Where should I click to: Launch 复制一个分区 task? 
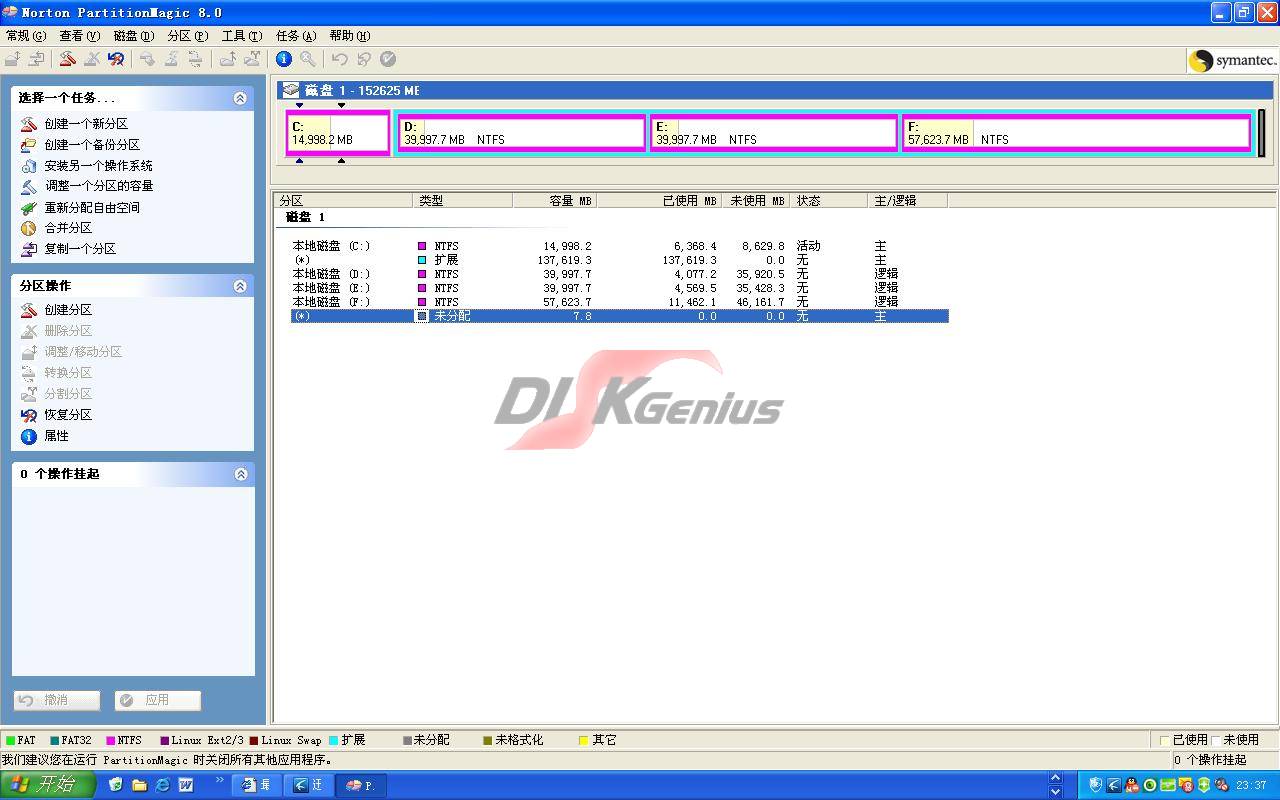(x=80, y=249)
